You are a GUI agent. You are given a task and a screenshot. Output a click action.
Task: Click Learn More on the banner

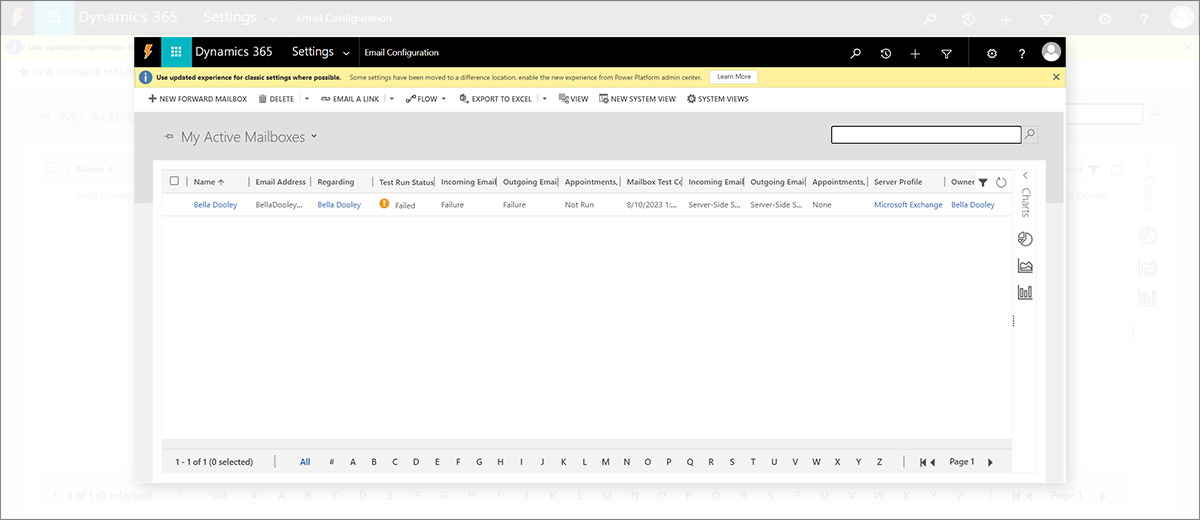[x=733, y=77]
